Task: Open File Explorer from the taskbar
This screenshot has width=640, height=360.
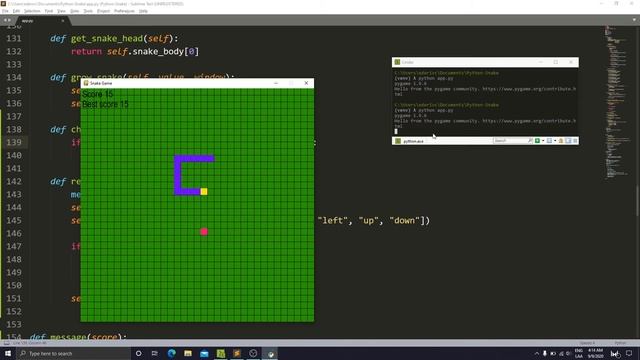Action: tap(188, 353)
